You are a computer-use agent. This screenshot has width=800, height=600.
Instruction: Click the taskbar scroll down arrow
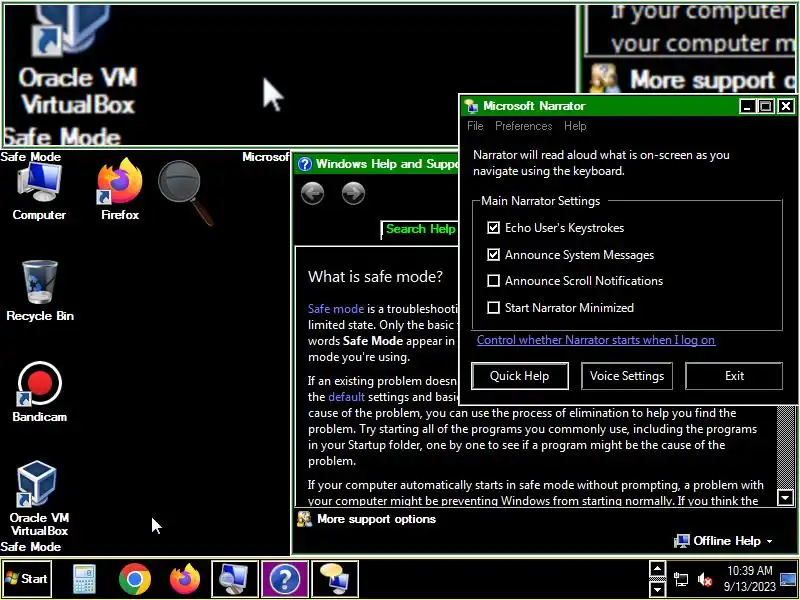(x=657, y=588)
